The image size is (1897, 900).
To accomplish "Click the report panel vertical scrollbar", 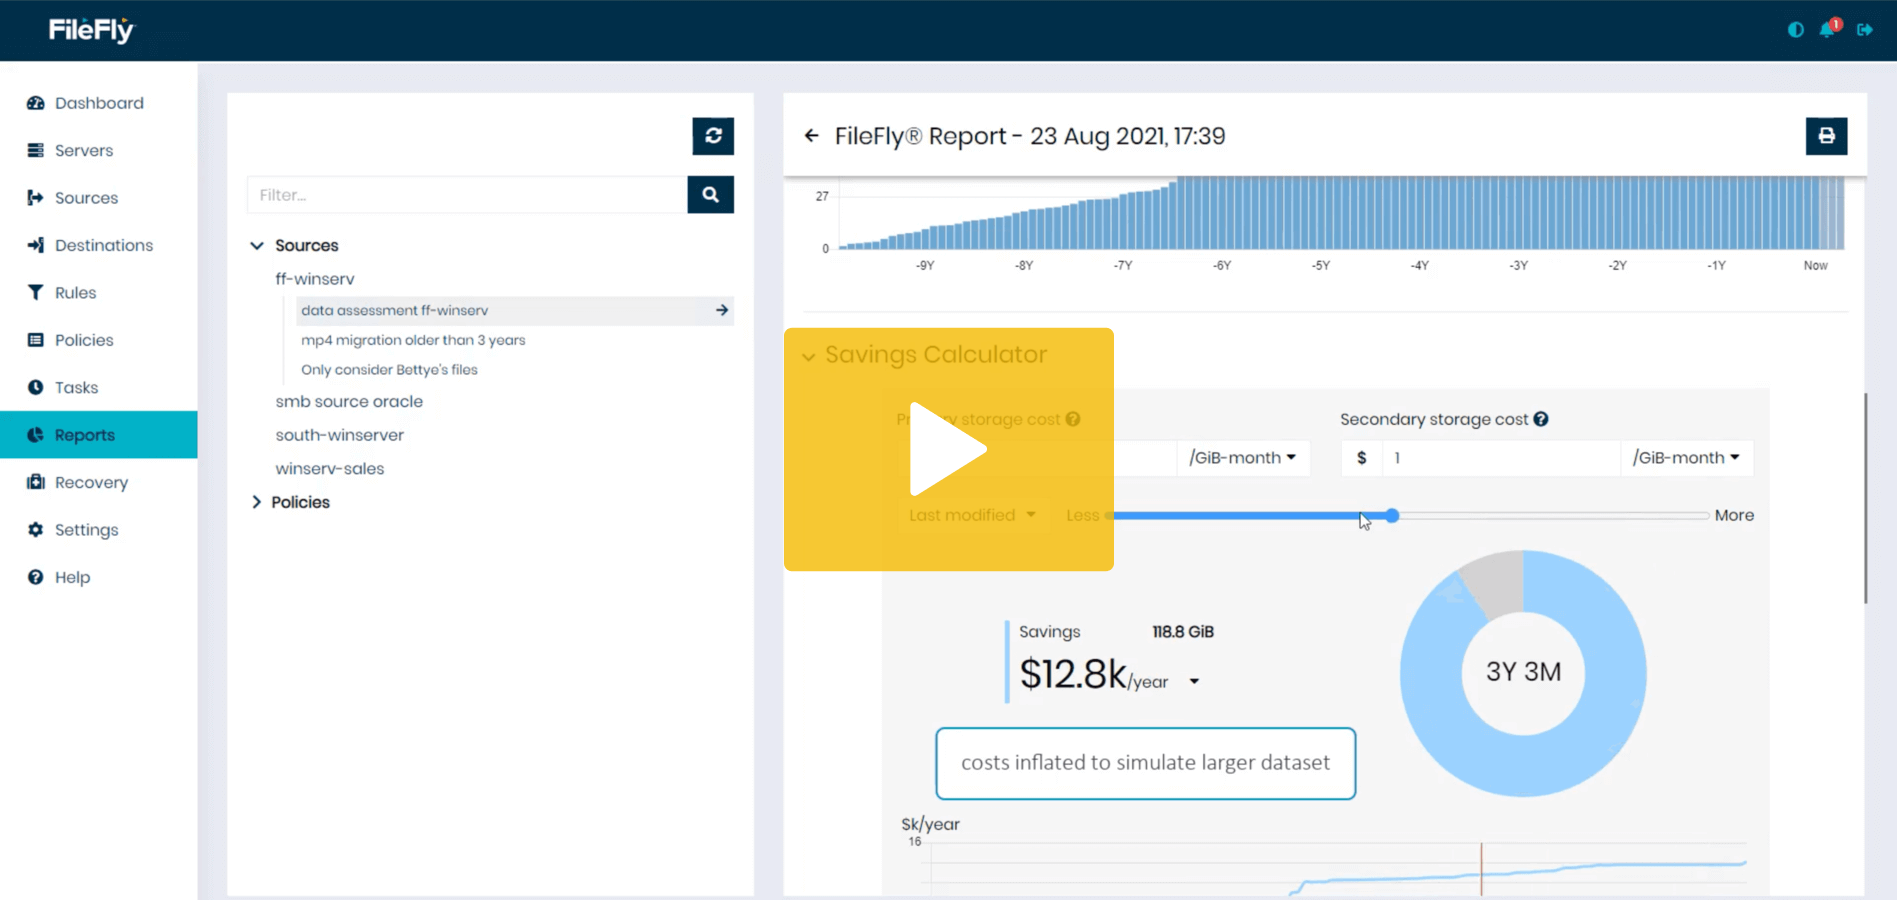I will click(x=1865, y=498).
